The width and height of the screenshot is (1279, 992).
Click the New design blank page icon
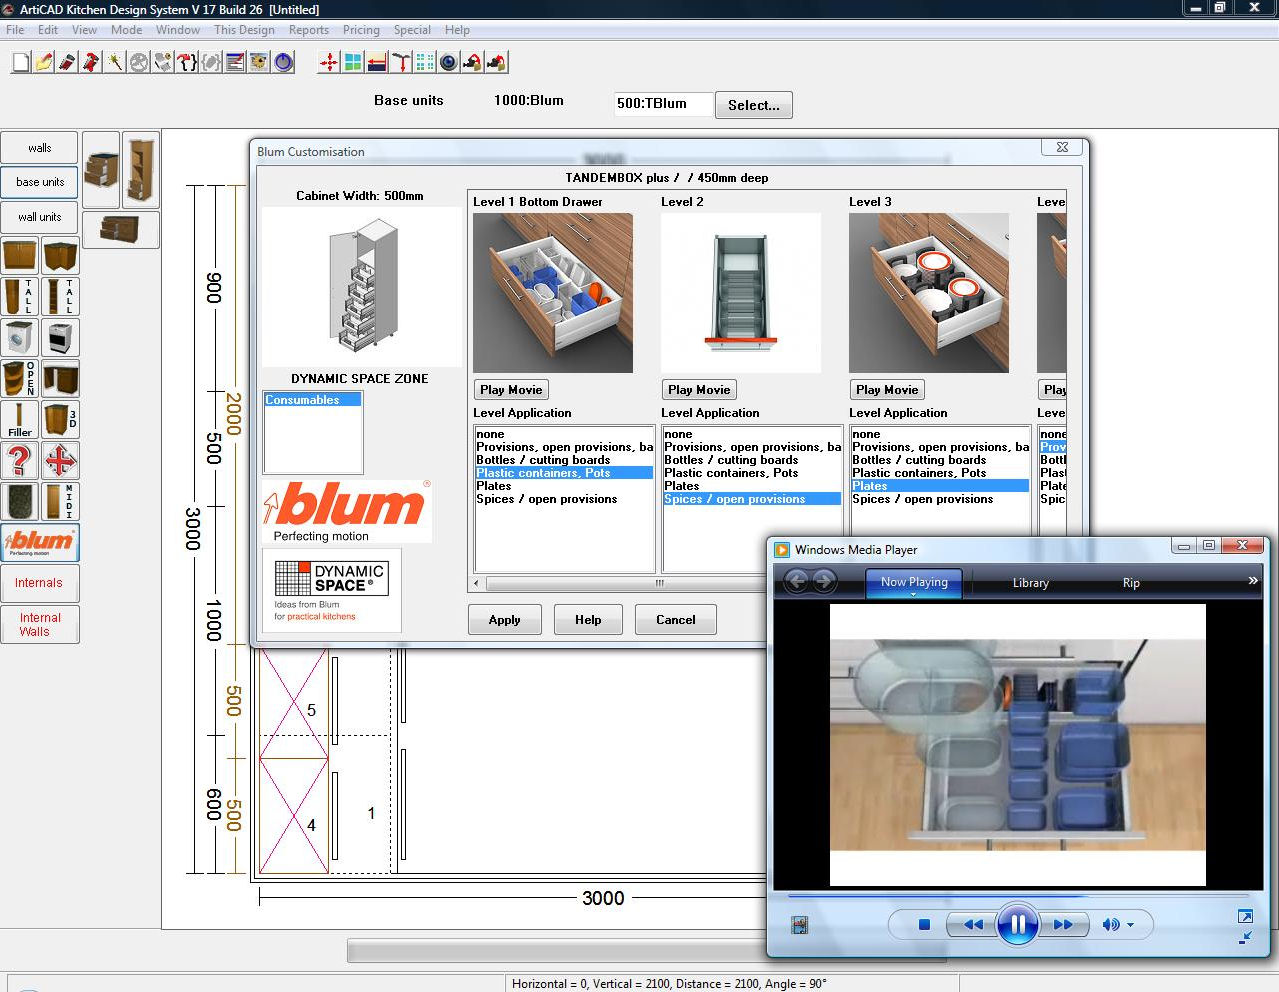(20, 63)
